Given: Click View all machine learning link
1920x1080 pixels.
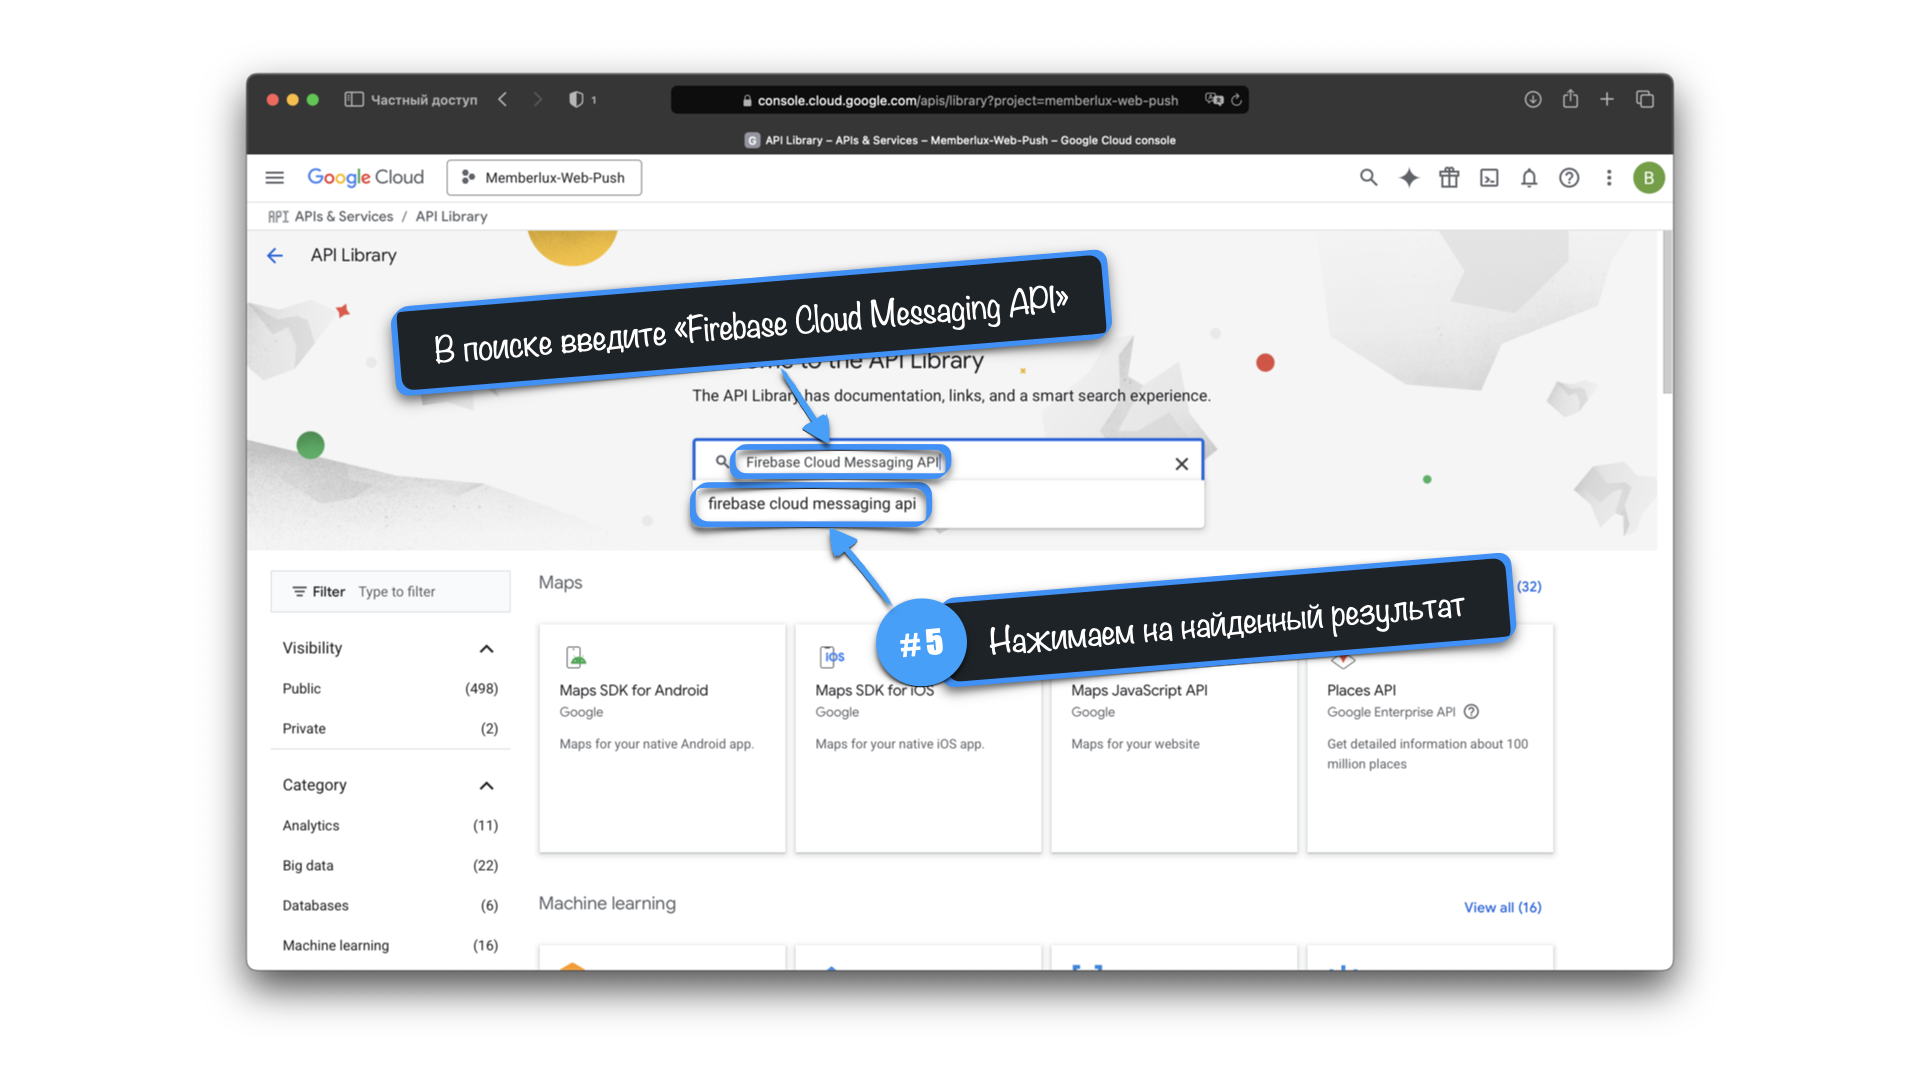Looking at the screenshot, I should [x=1502, y=908].
